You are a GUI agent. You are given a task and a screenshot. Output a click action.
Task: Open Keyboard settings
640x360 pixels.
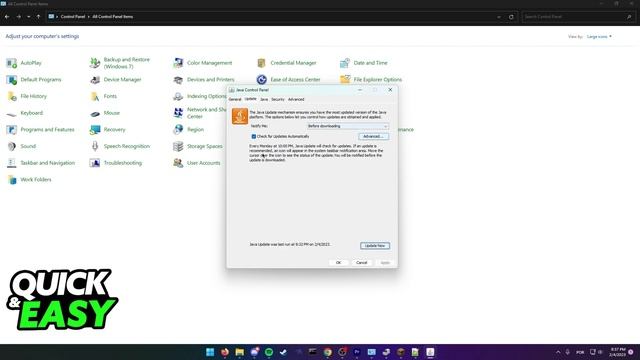(x=25, y=113)
